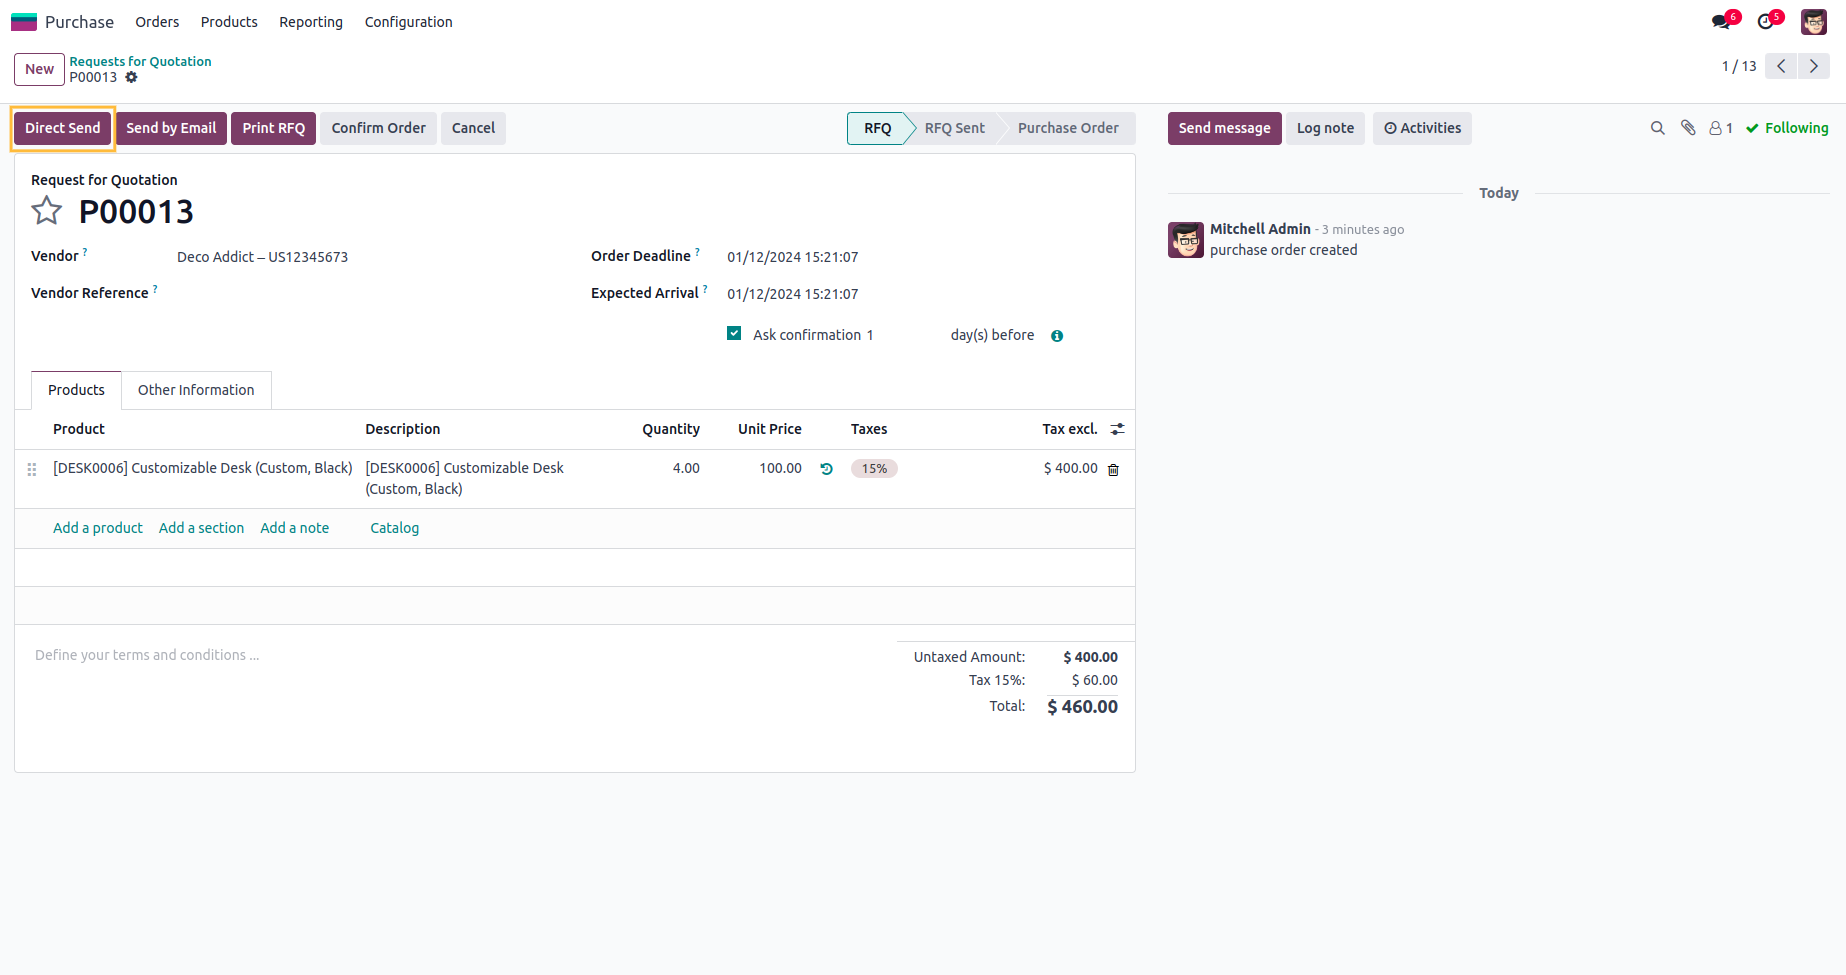
Task: Search messages in the chatter
Action: (x=1657, y=128)
